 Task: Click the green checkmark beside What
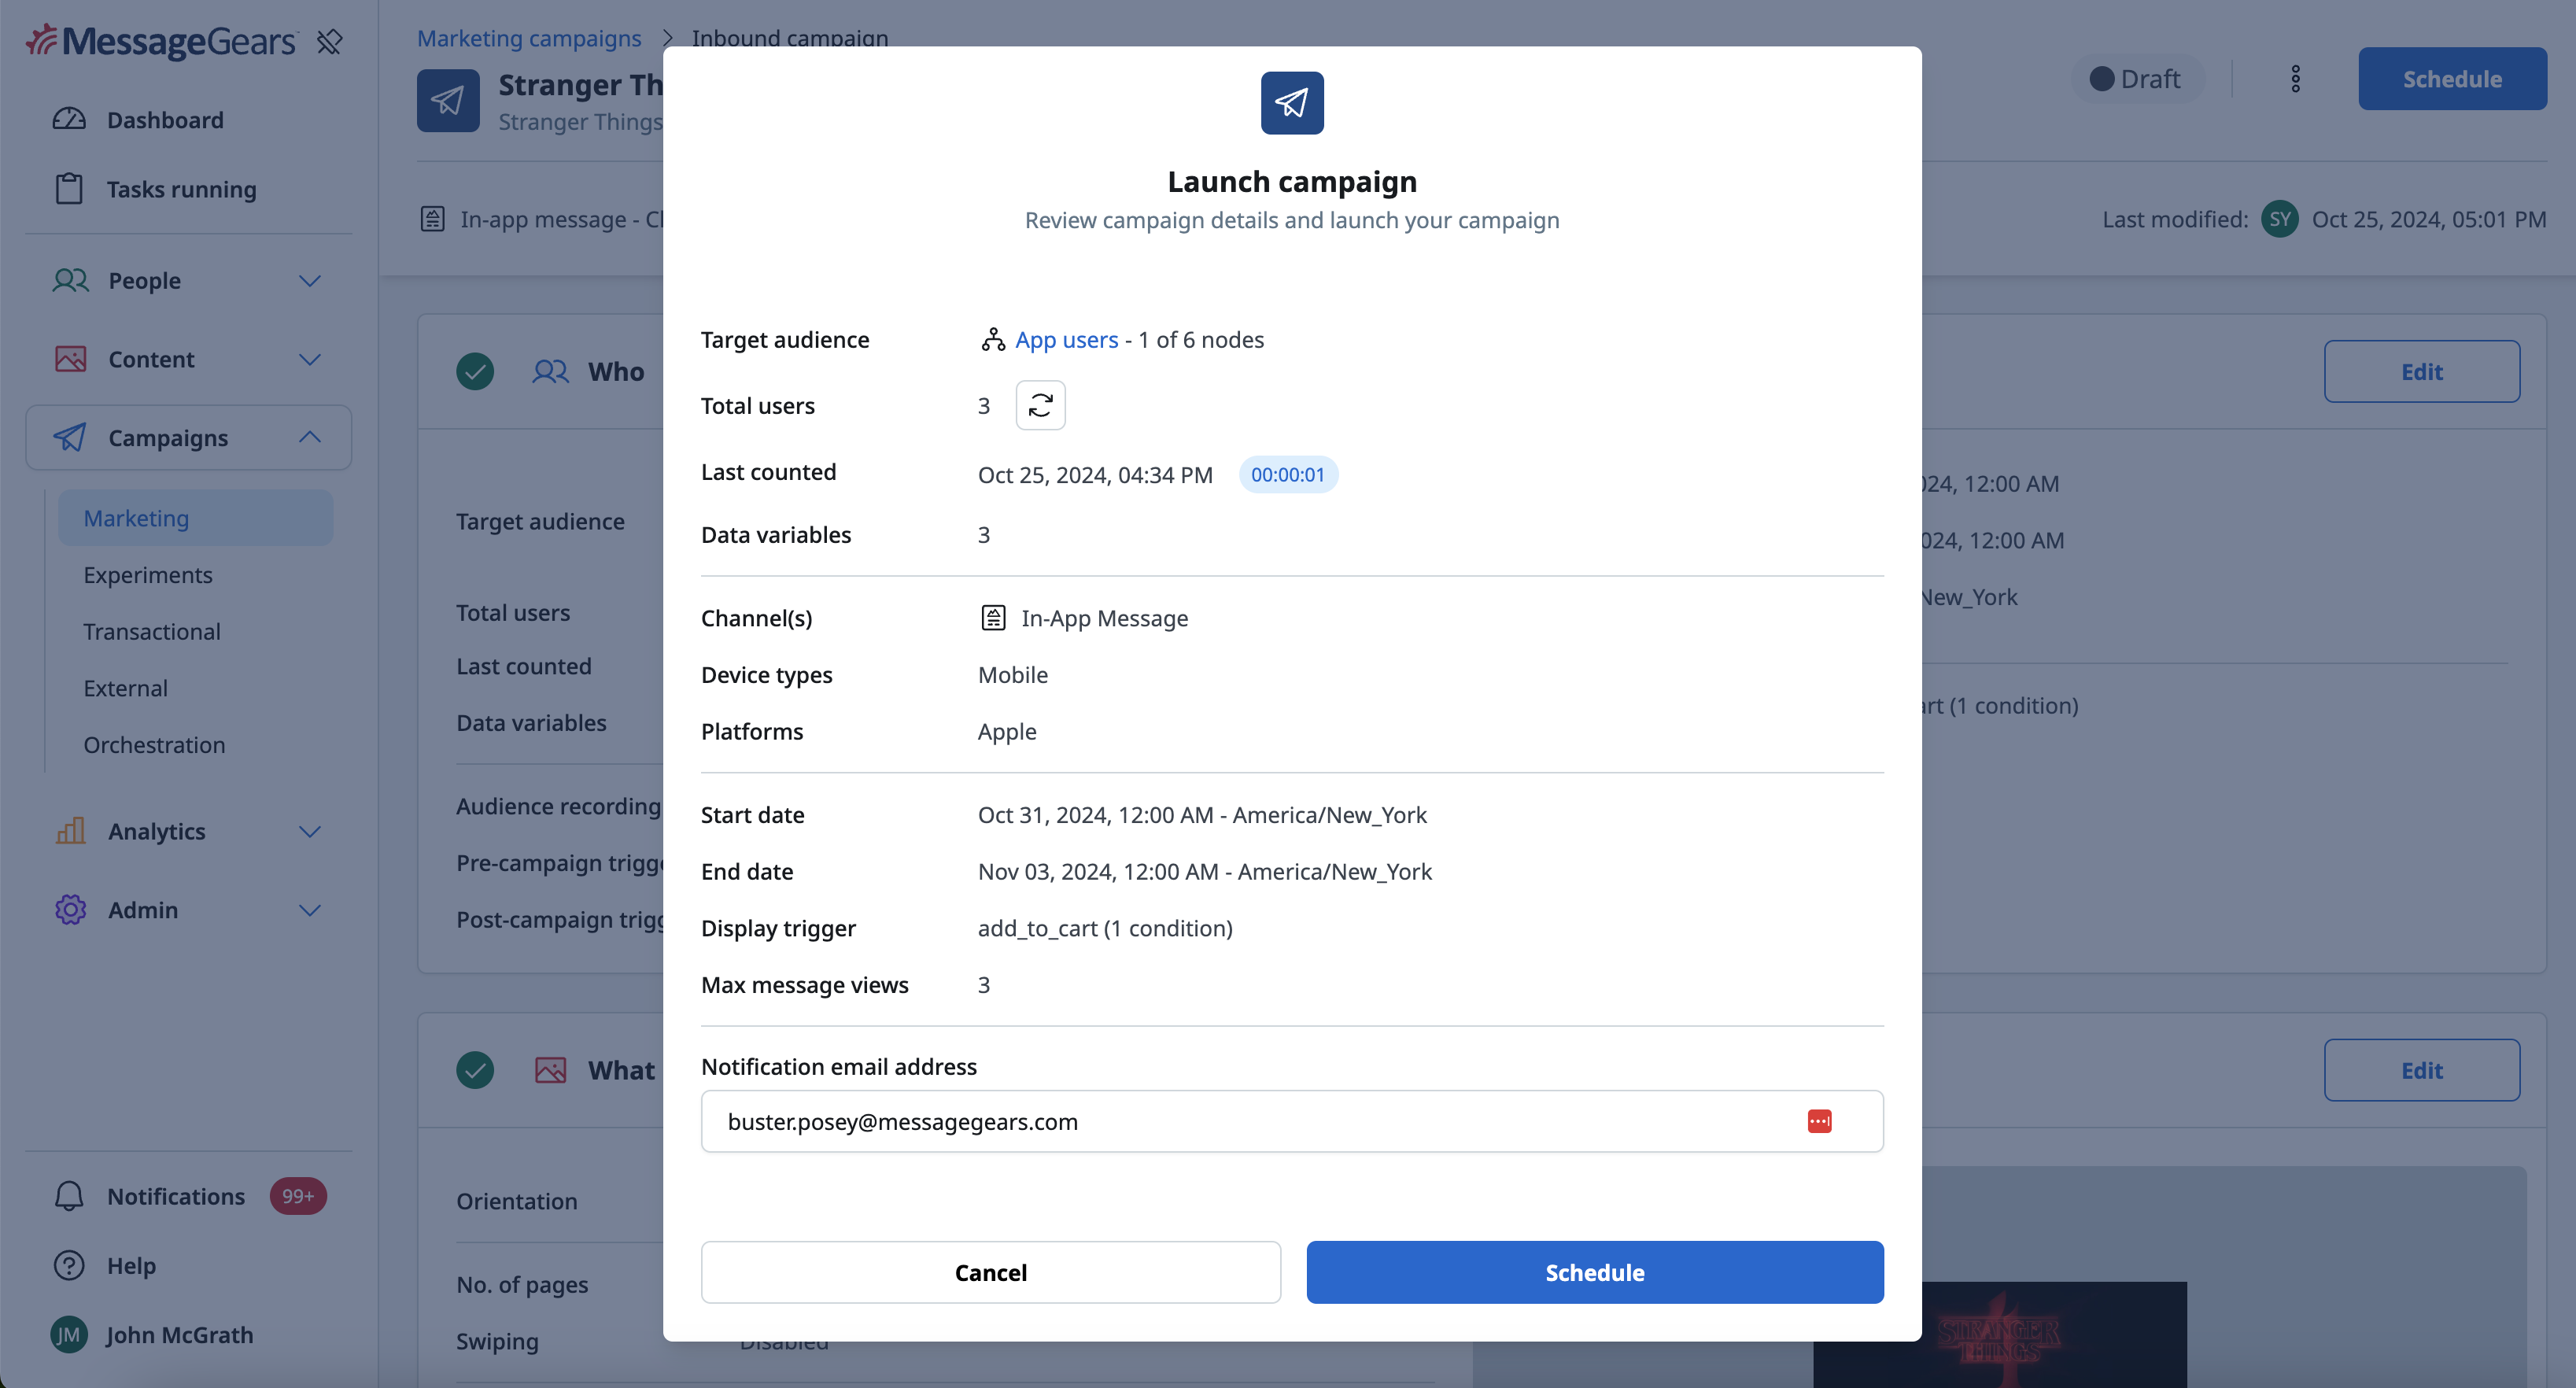click(475, 1070)
